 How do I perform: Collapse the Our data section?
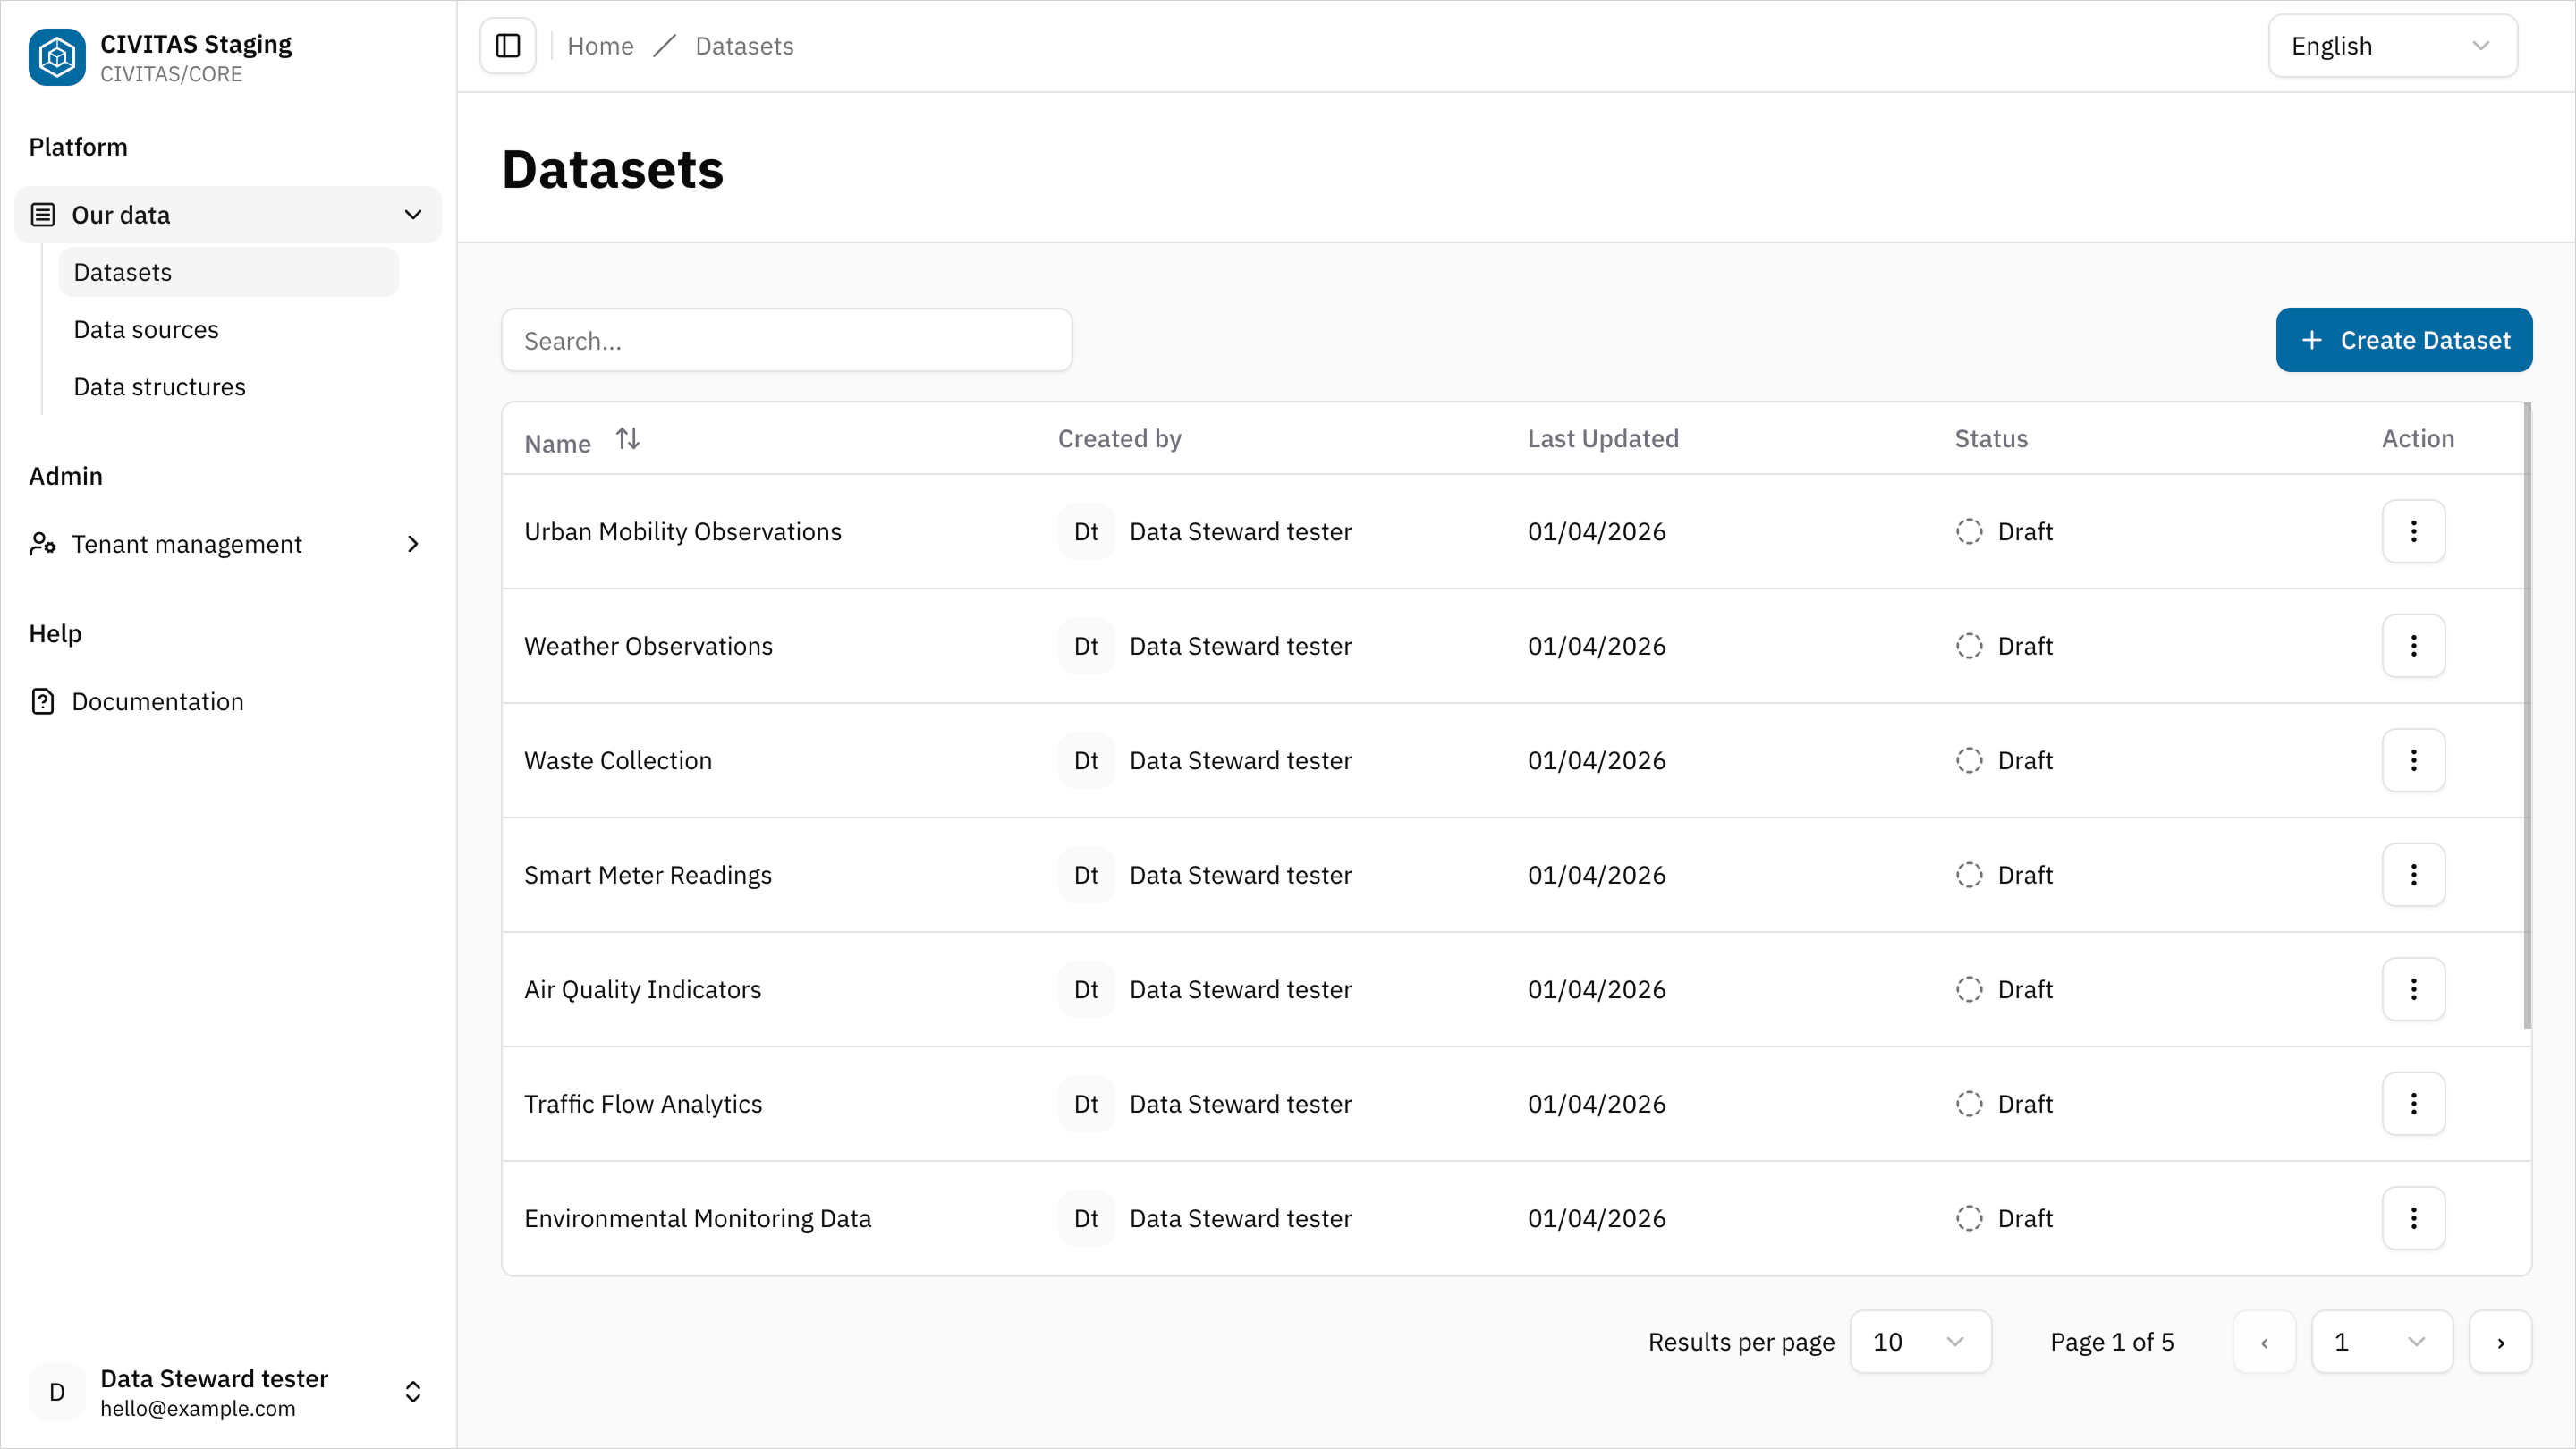tap(412, 214)
